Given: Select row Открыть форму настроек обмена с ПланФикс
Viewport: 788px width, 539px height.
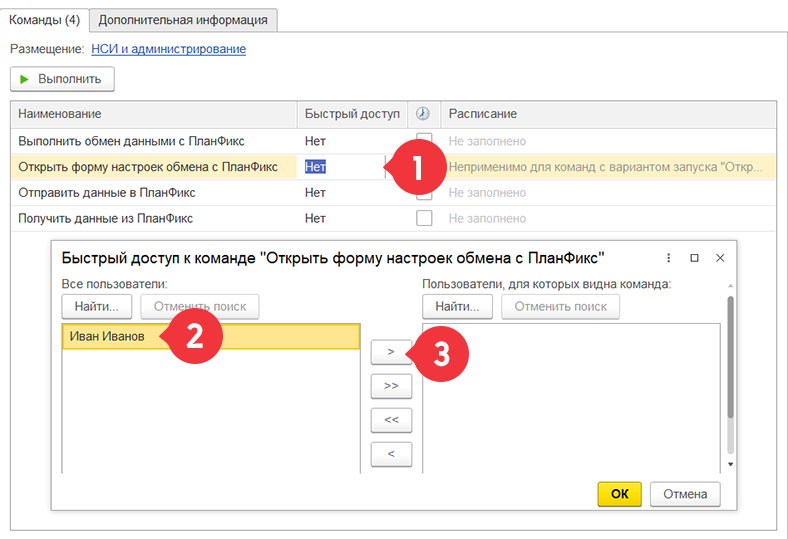Looking at the screenshot, I should (x=393, y=167).
